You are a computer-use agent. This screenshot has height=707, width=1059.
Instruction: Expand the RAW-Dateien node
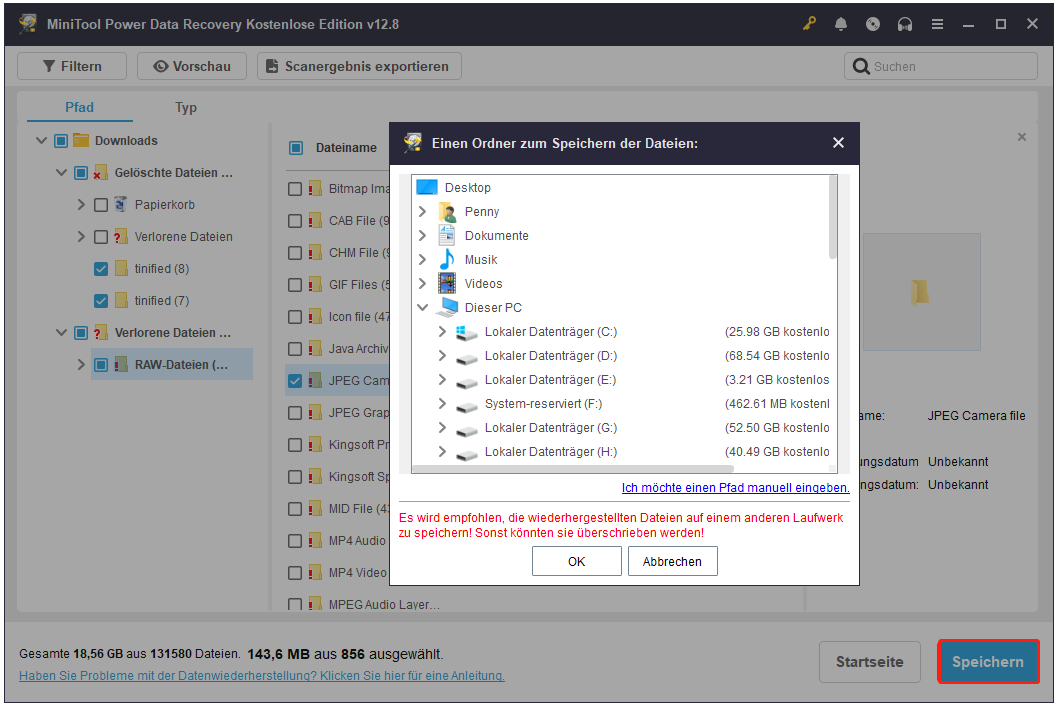(x=81, y=365)
